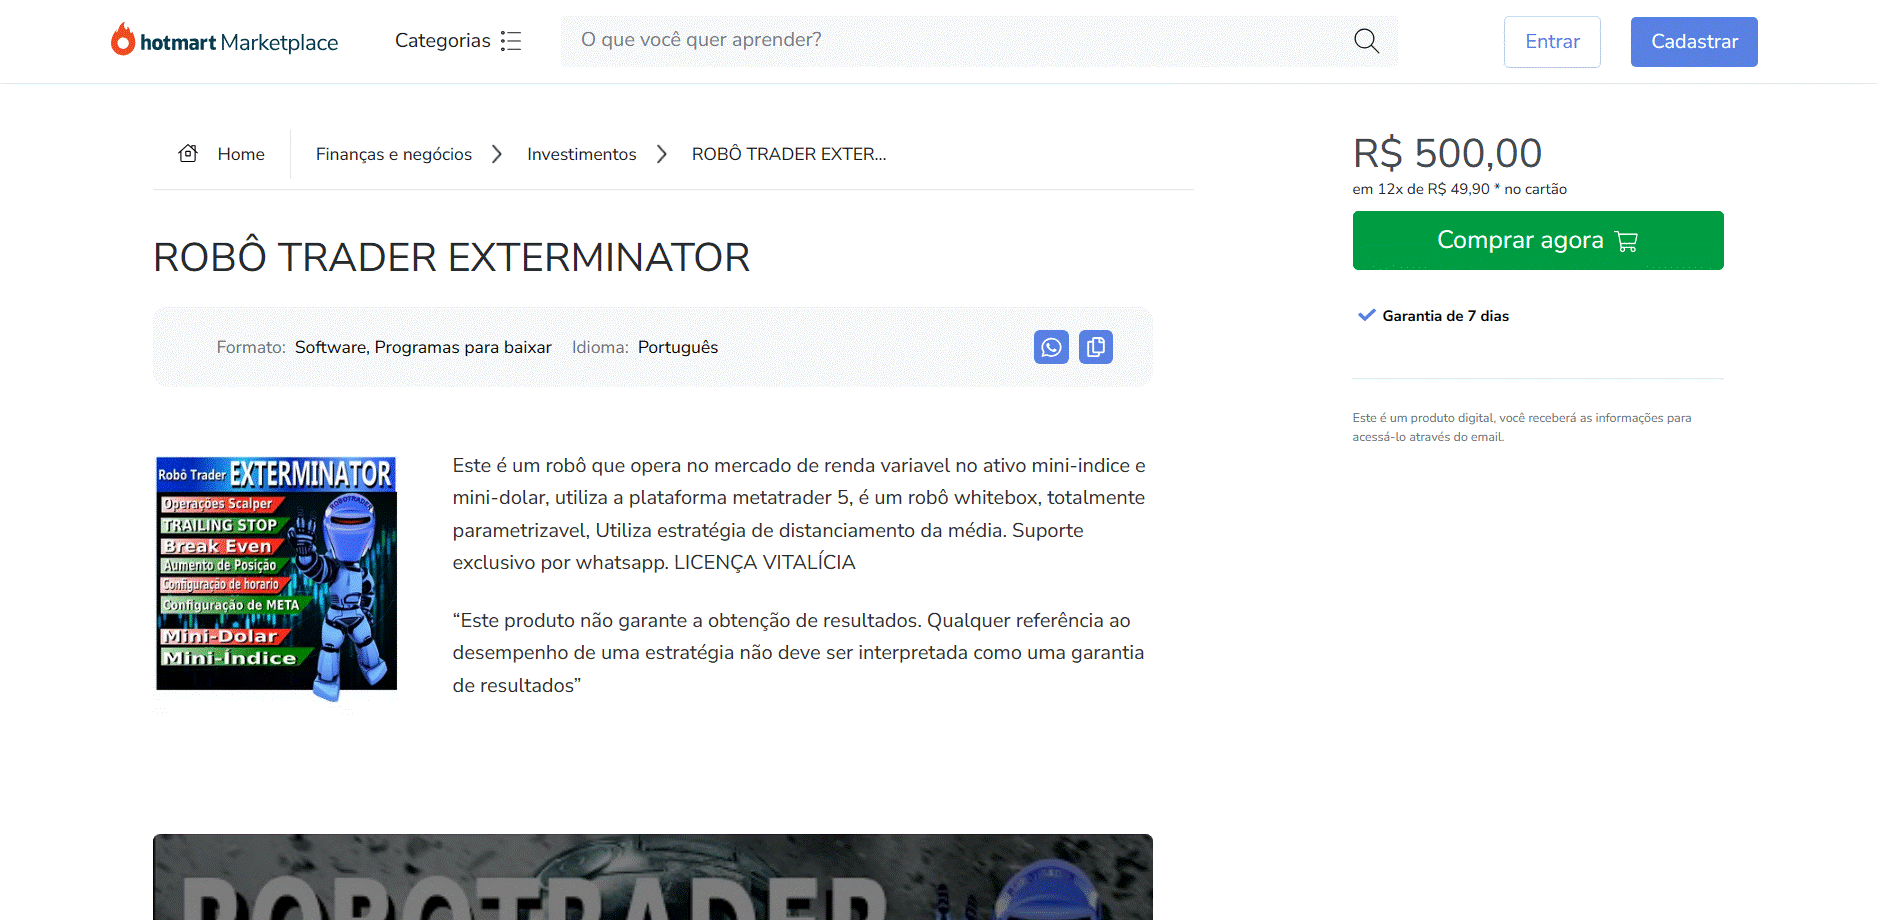This screenshot has height=920, width=1877.
Task: Click Comprar agora button
Action: (1538, 240)
